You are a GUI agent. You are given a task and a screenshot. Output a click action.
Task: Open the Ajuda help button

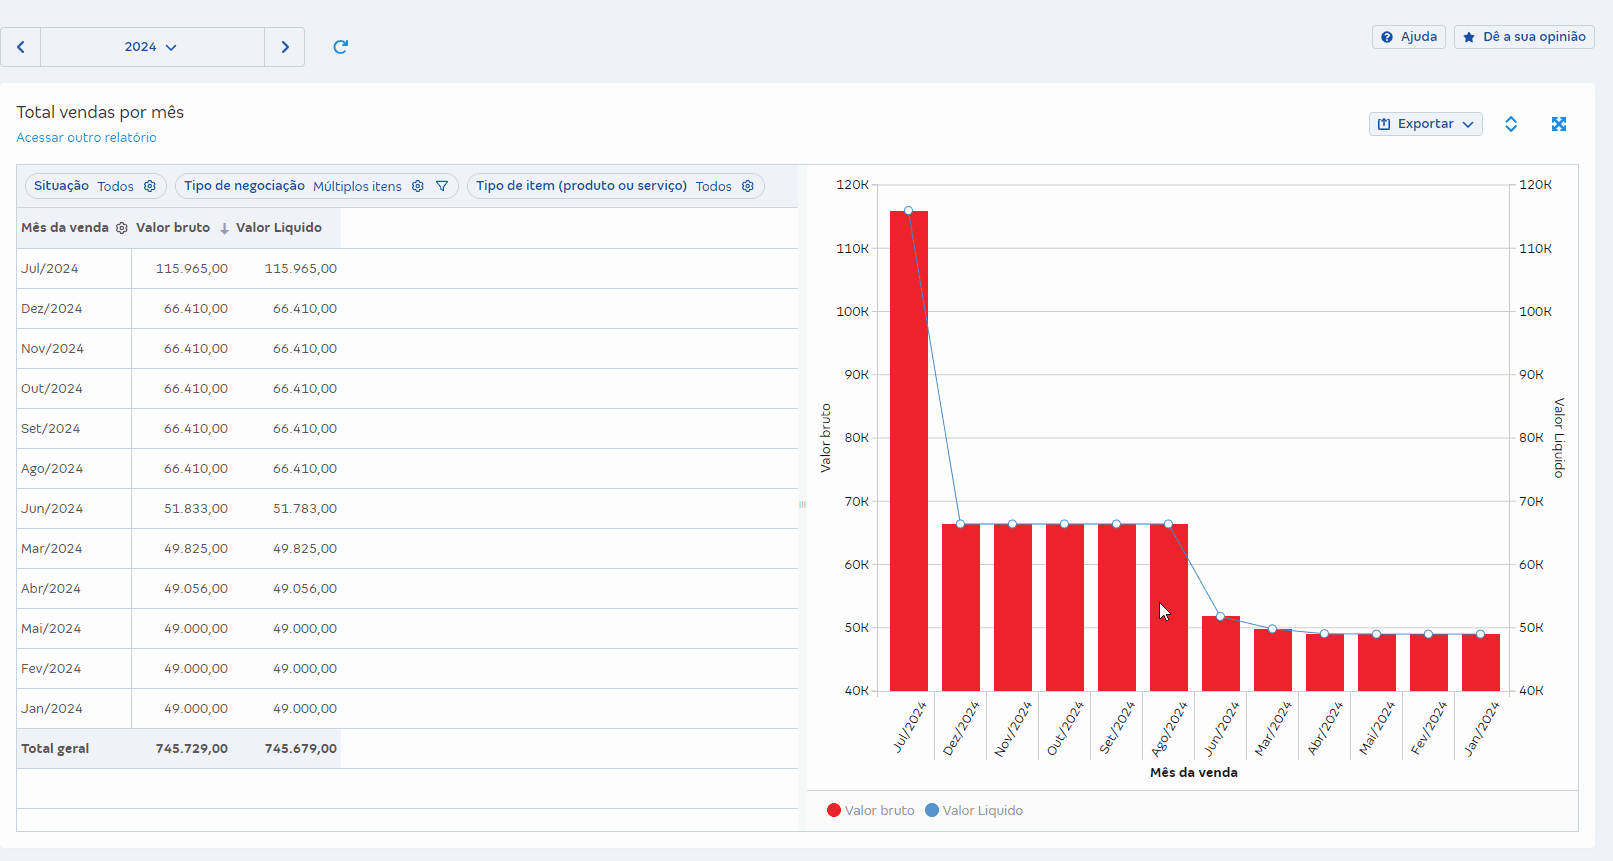(1409, 37)
